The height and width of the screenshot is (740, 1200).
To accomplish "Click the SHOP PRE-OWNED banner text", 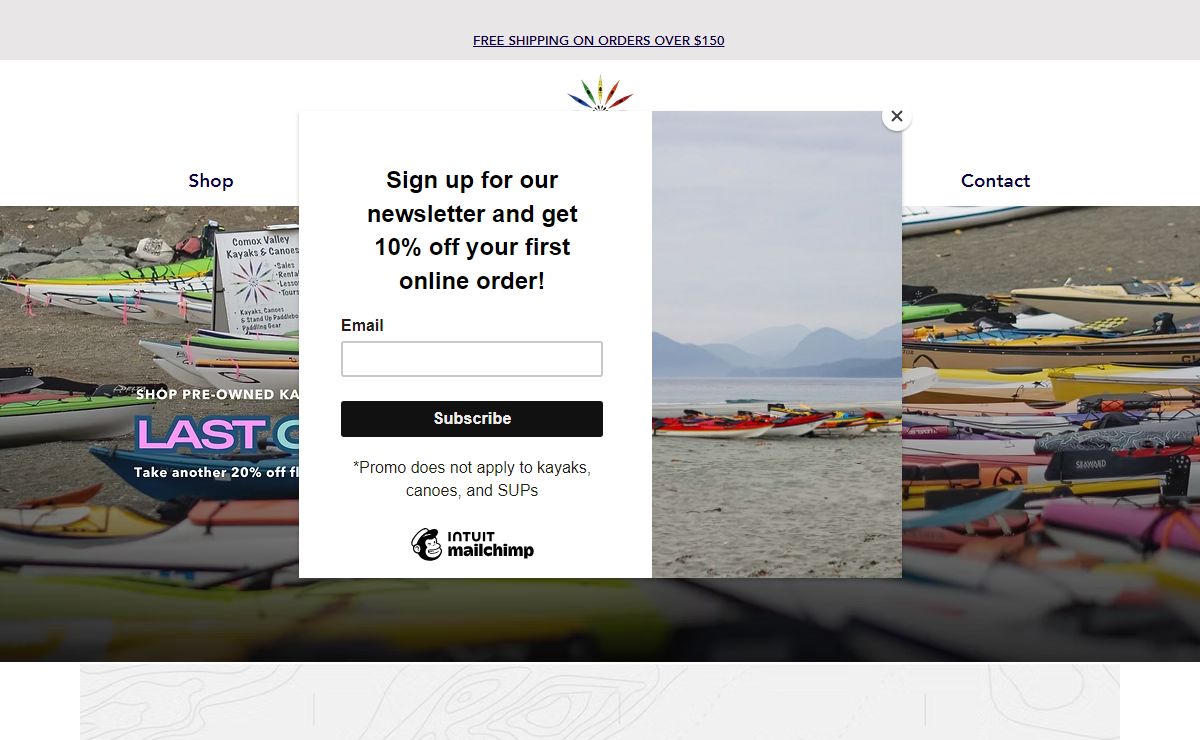I will coord(217,394).
